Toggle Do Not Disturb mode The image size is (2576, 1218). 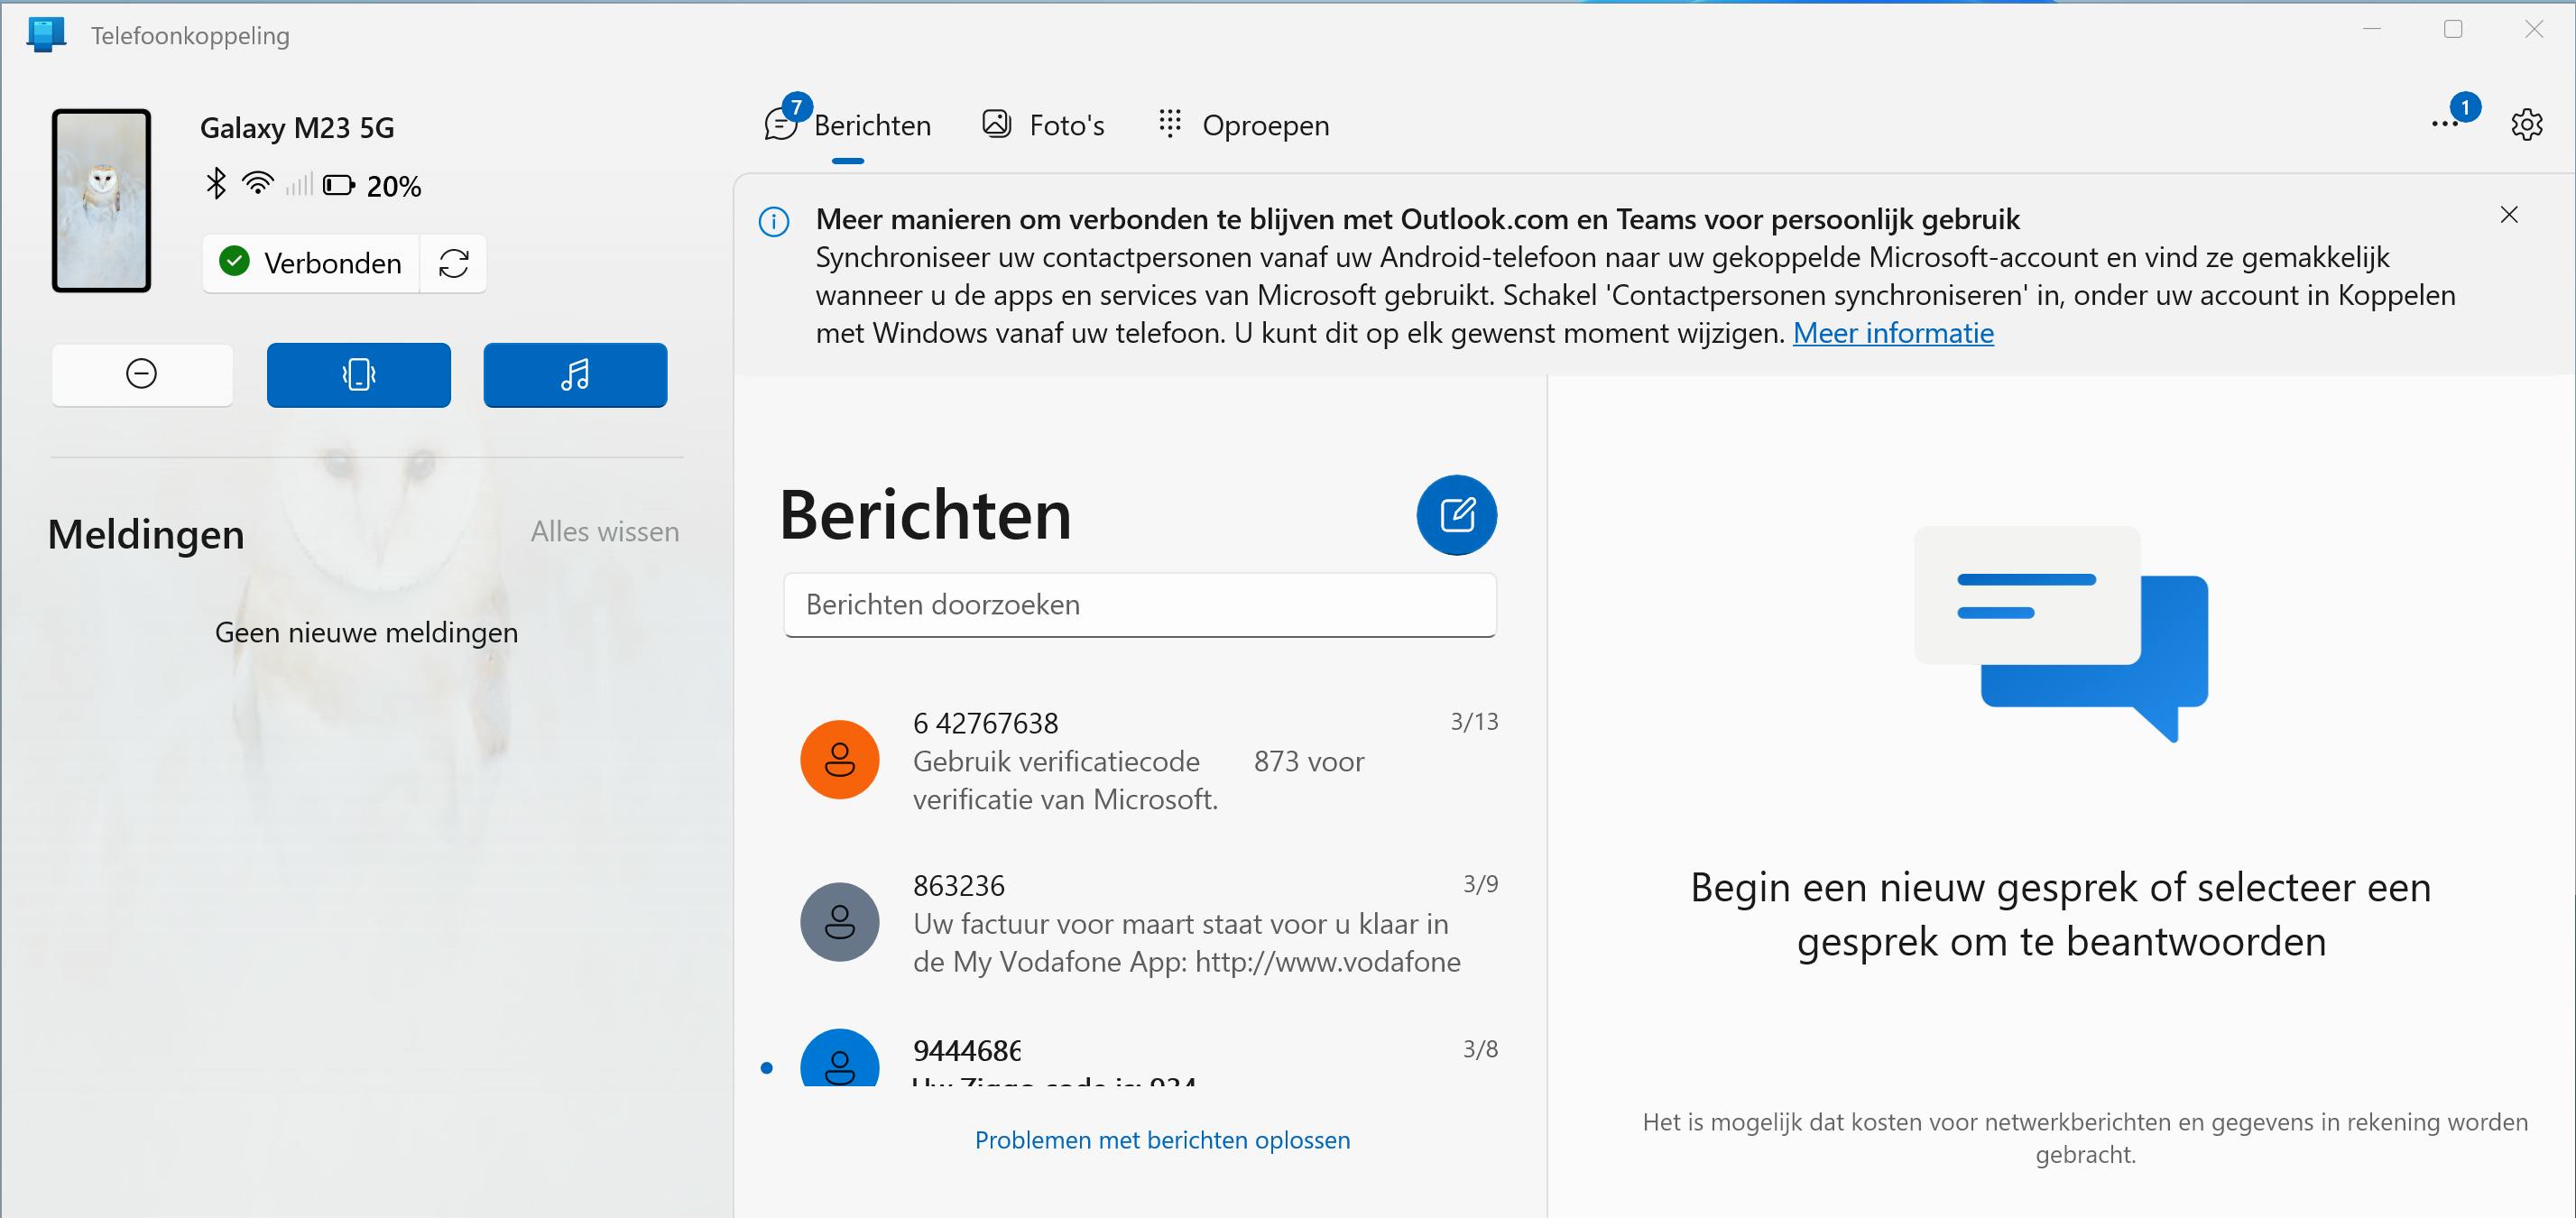pyautogui.click(x=141, y=374)
